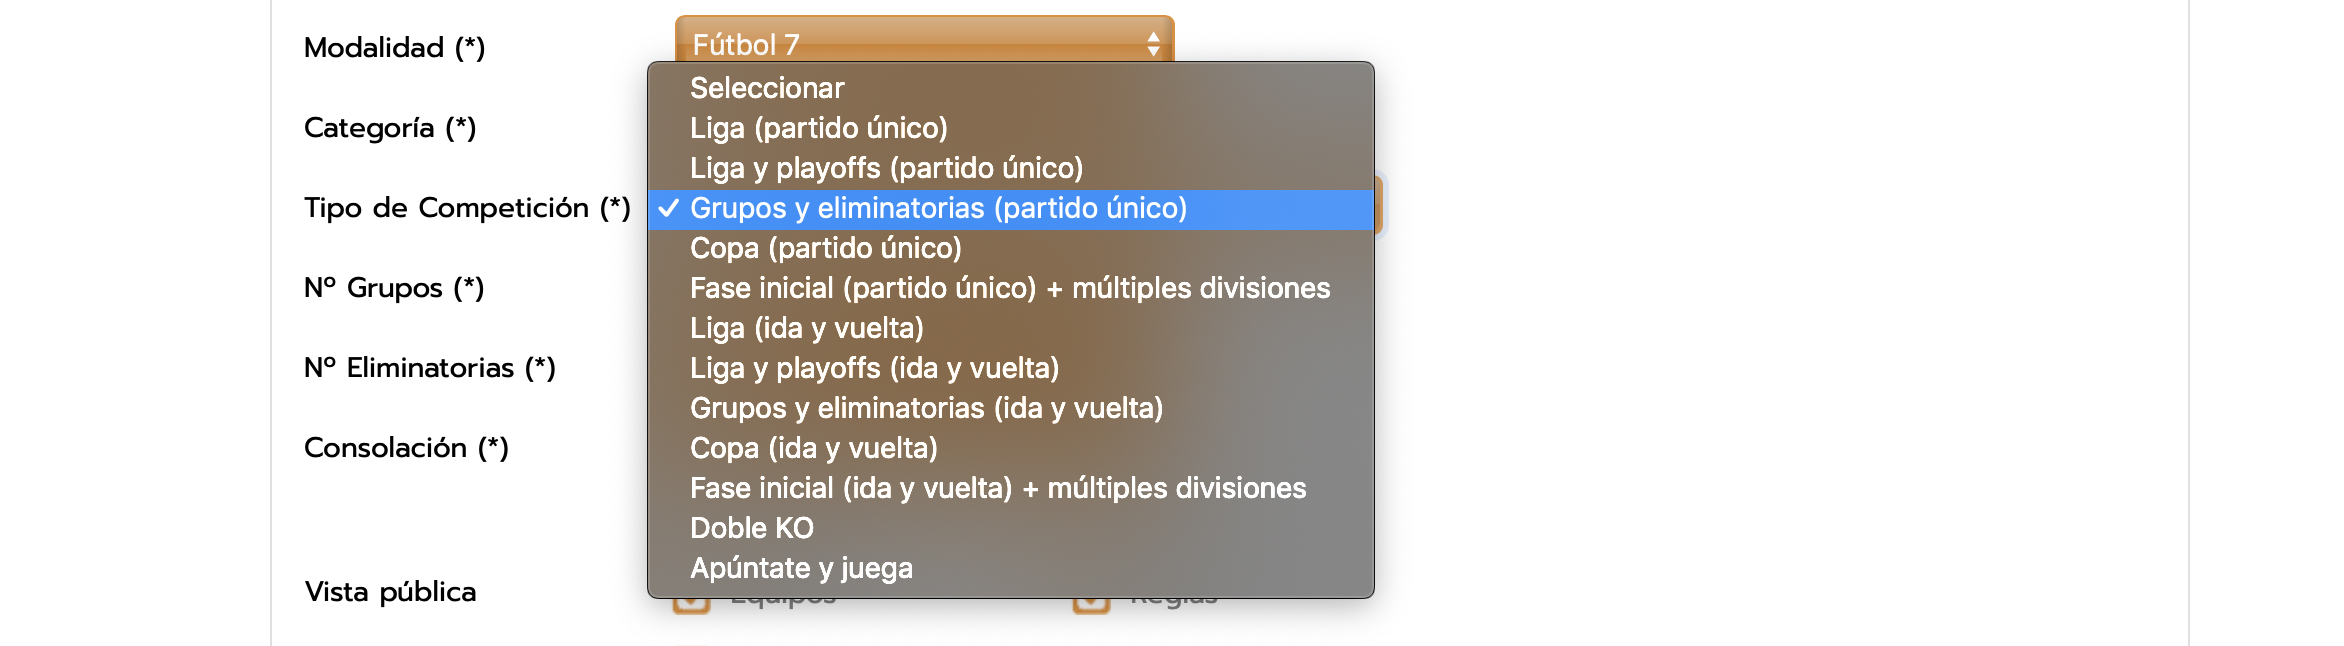Image resolution: width=2344 pixels, height=646 pixels.
Task: Pick checked Grupos y eliminatorias (partido único)
Action: 938,208
